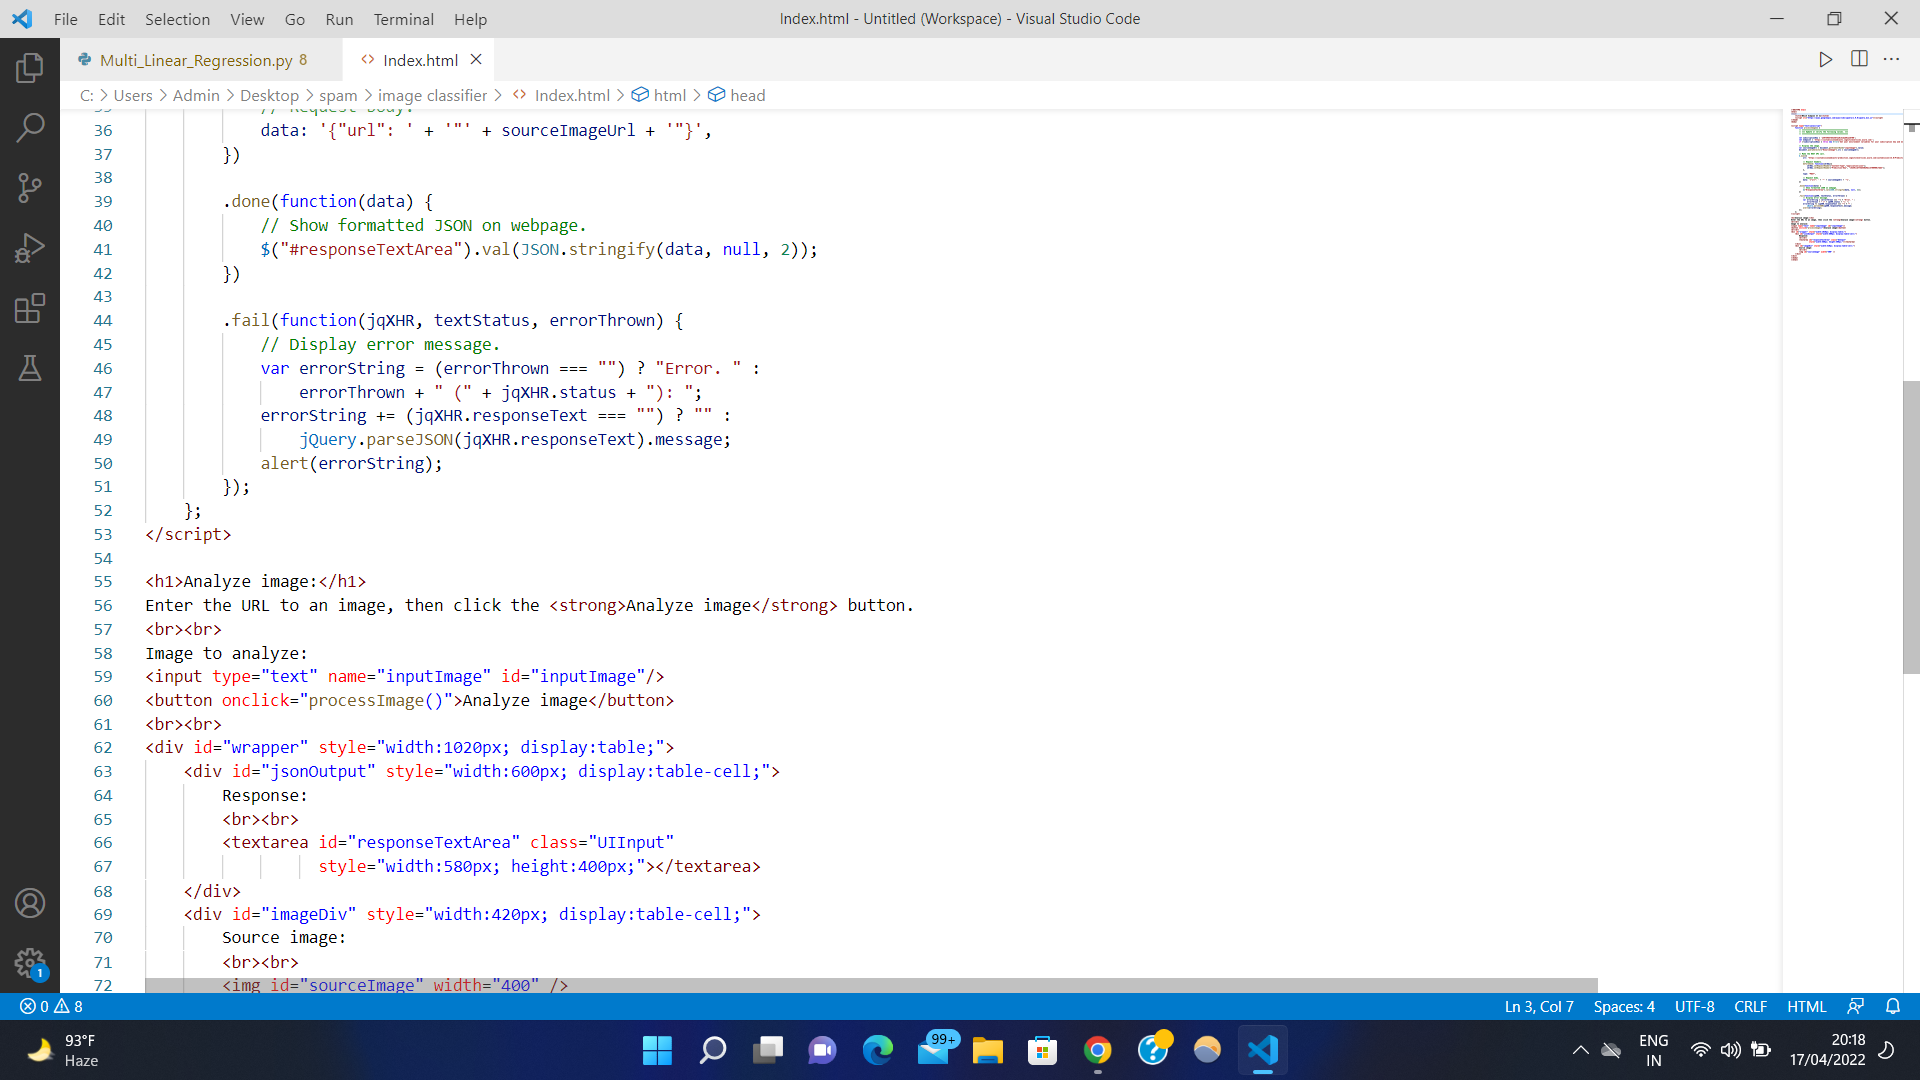This screenshot has height=1080, width=1920.
Task: Open the Run and Debug view
Action: coord(30,248)
